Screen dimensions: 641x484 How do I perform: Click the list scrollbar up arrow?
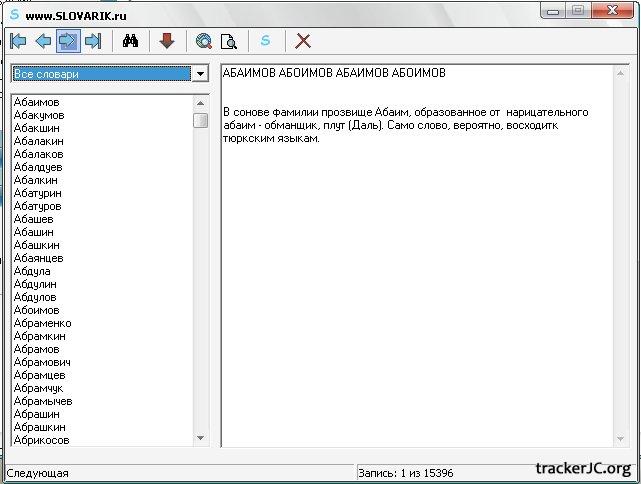200,103
